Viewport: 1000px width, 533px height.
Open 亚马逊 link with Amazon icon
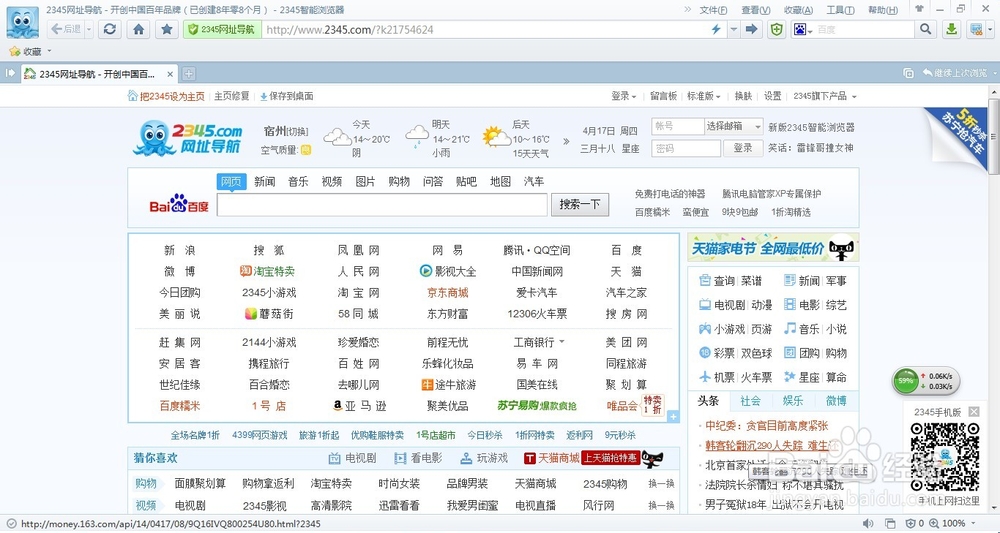(x=360, y=406)
